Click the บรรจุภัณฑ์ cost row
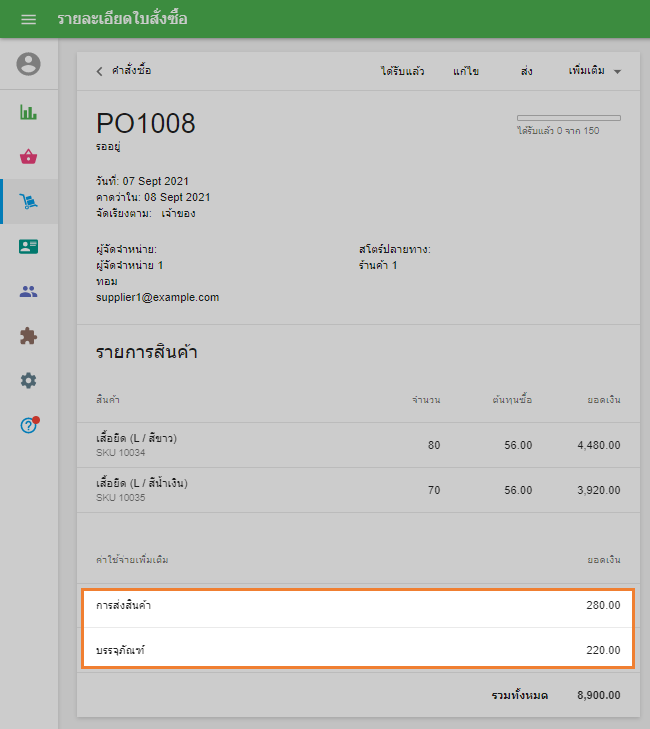Image resolution: width=650 pixels, height=729 pixels. pos(358,650)
